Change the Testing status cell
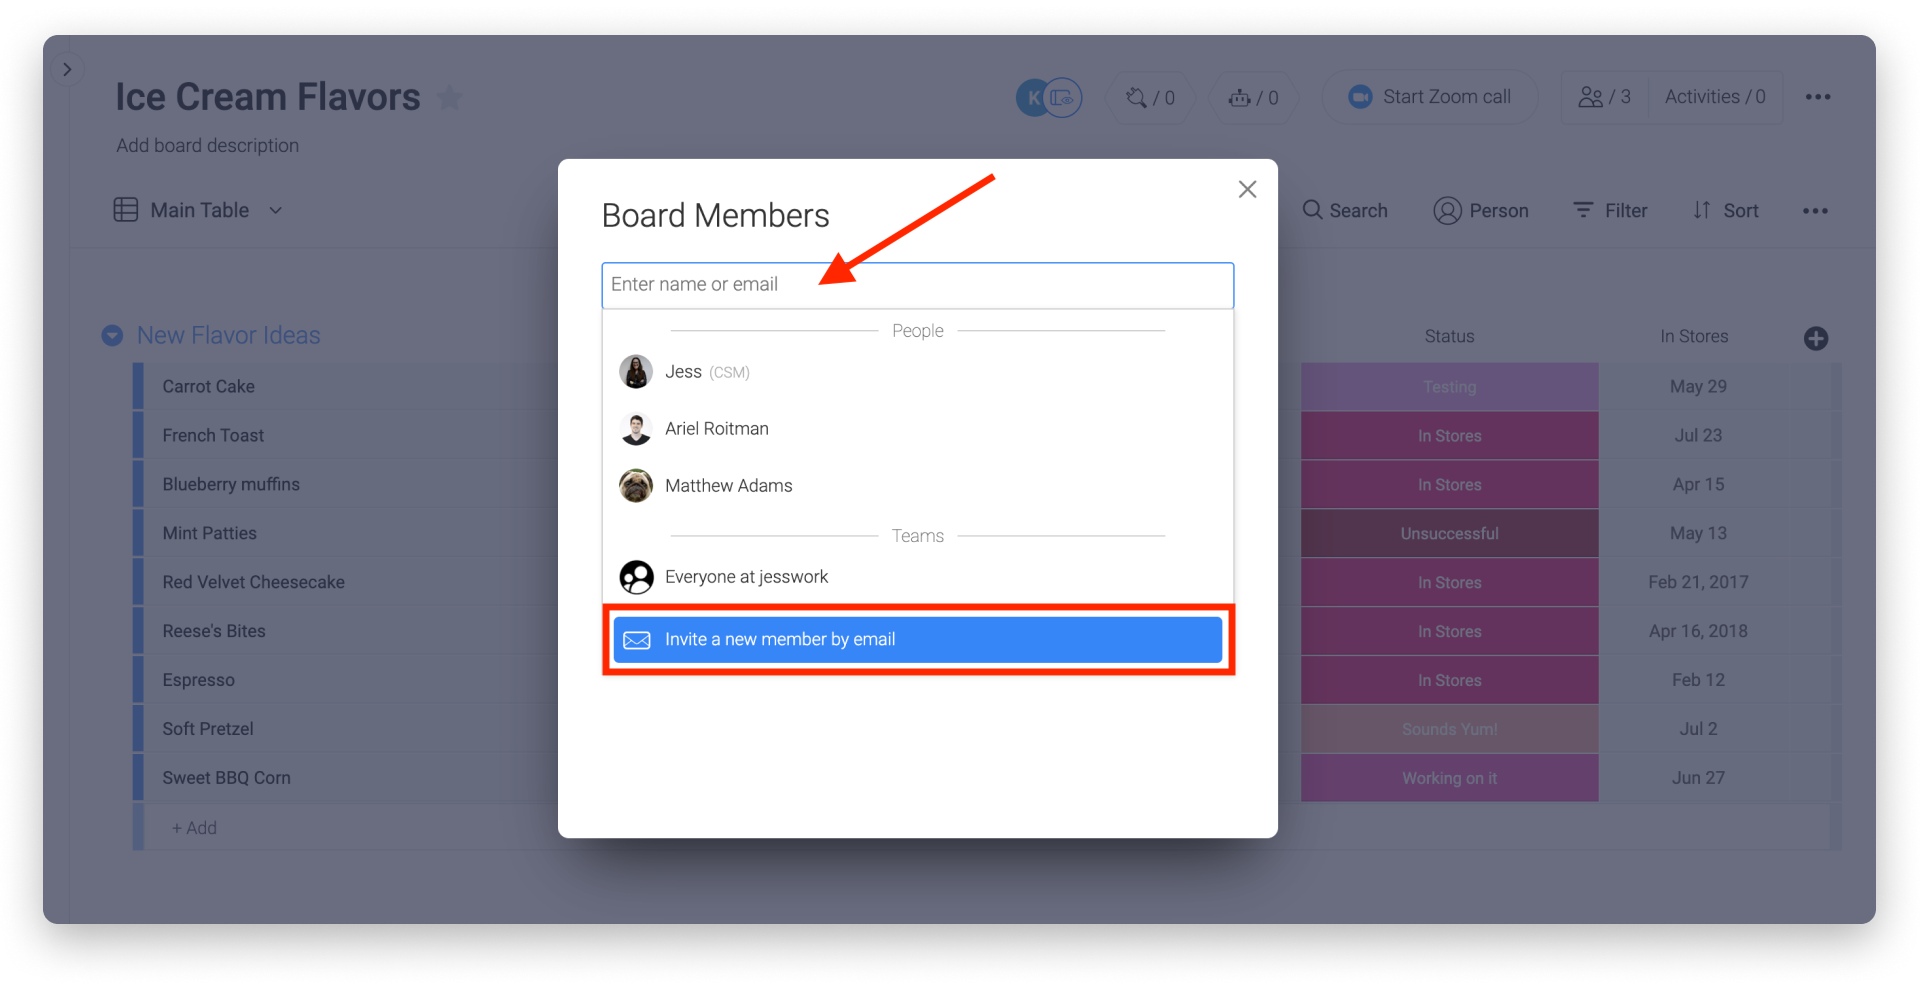This screenshot has width=1920, height=989. pyautogui.click(x=1449, y=387)
